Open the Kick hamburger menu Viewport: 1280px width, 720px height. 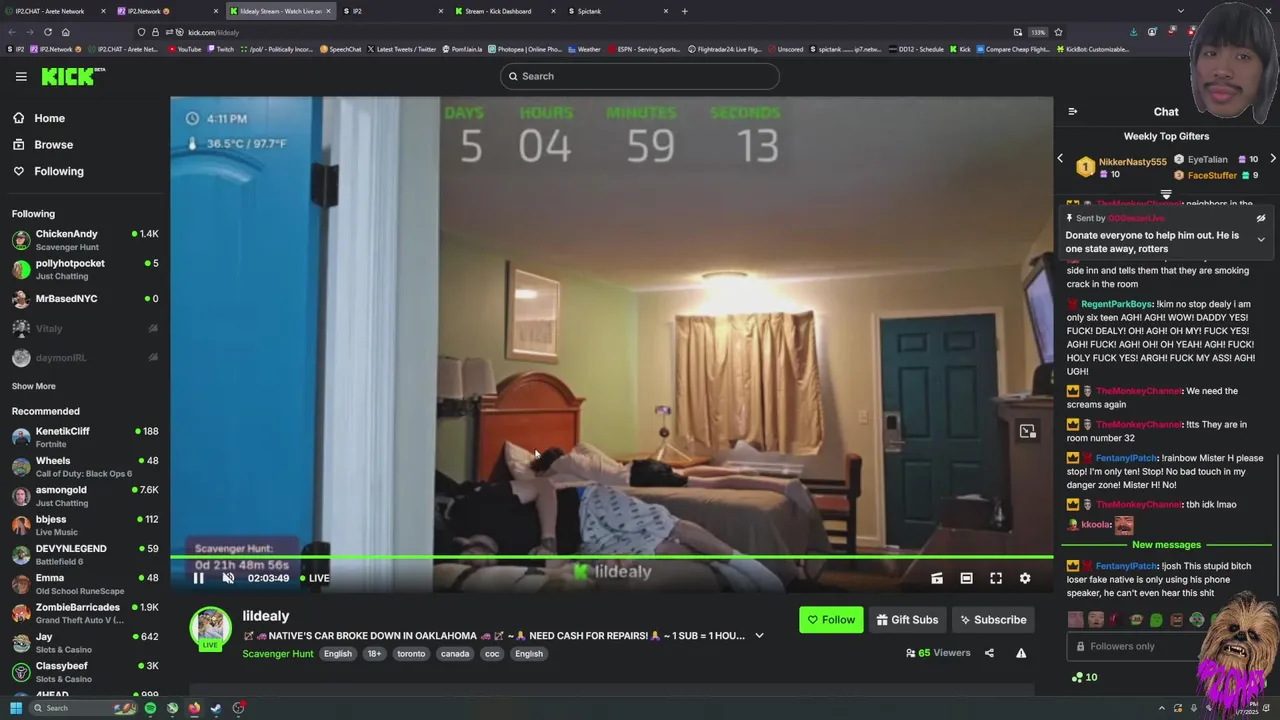coord(21,76)
